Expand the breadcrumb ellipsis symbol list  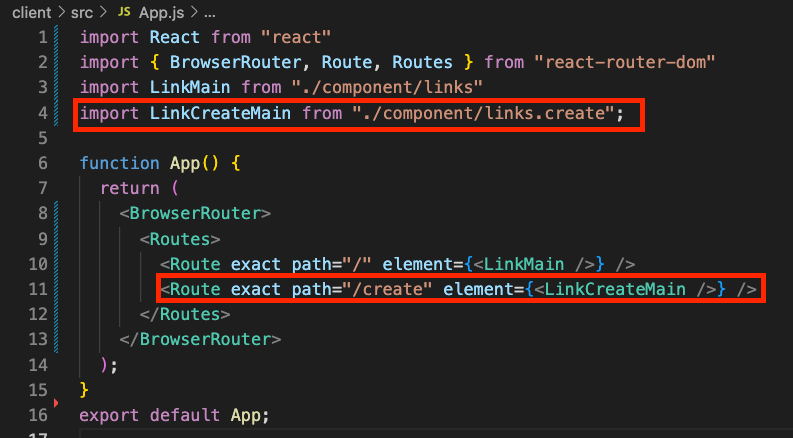(x=209, y=14)
